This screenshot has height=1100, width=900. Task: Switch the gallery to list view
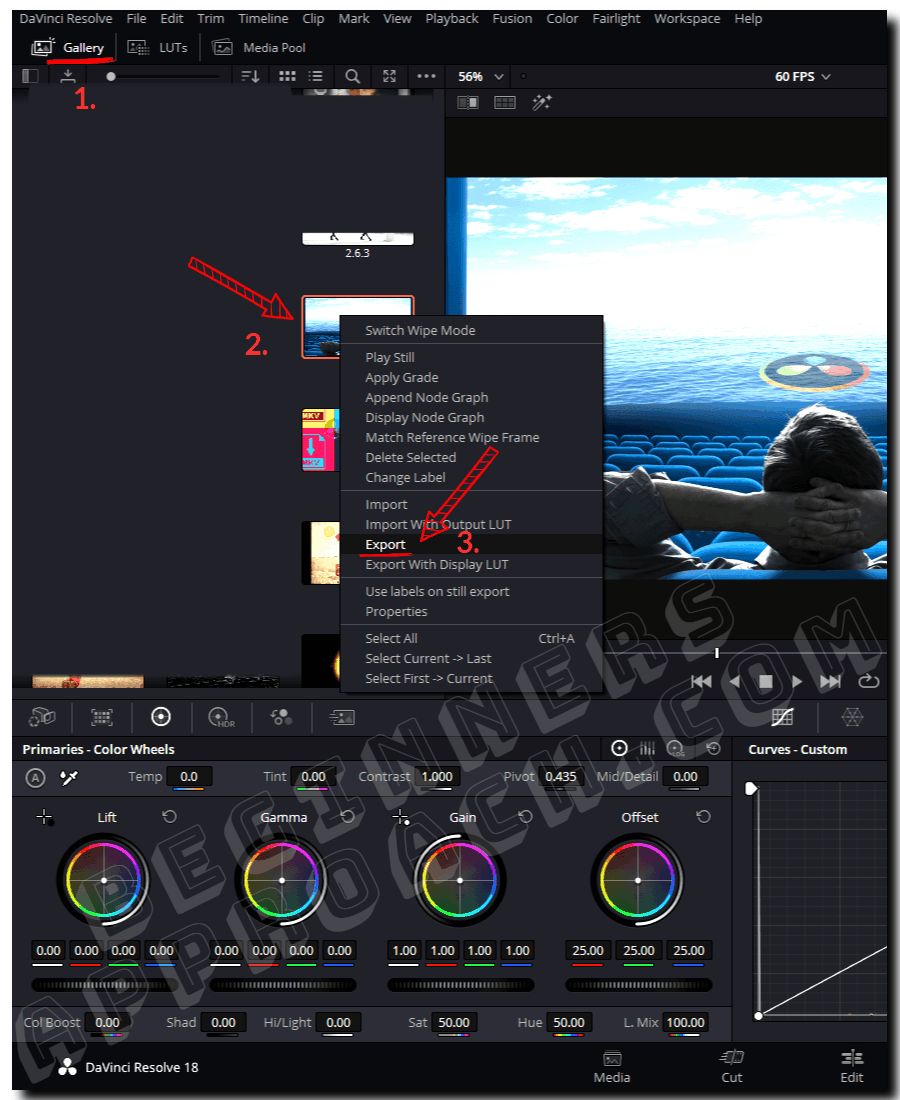tap(315, 76)
